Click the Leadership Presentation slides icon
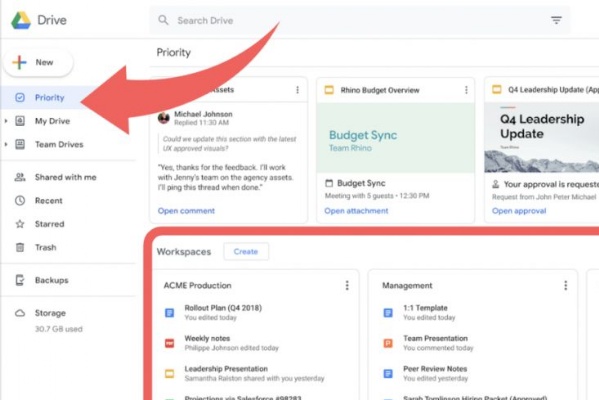 point(170,374)
